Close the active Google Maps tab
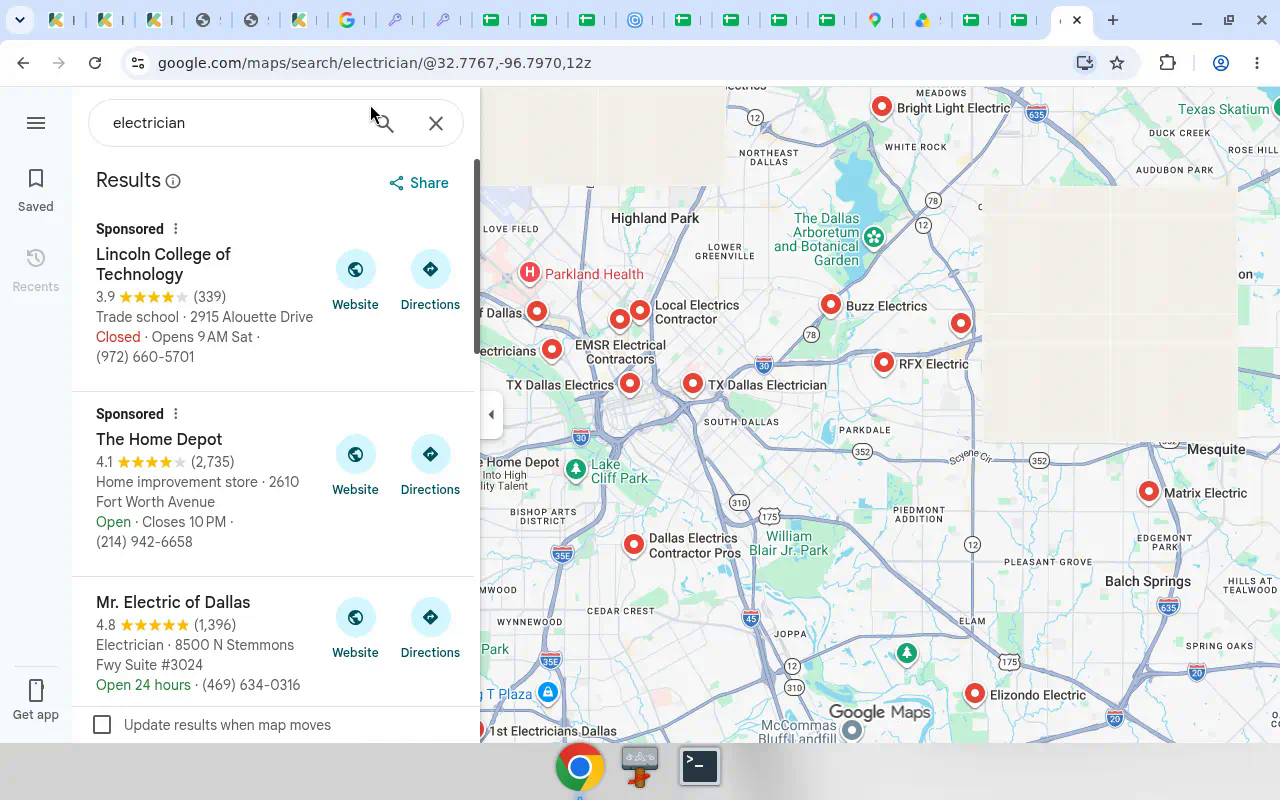Screen dimensions: 1280x800 (x=1077, y=20)
